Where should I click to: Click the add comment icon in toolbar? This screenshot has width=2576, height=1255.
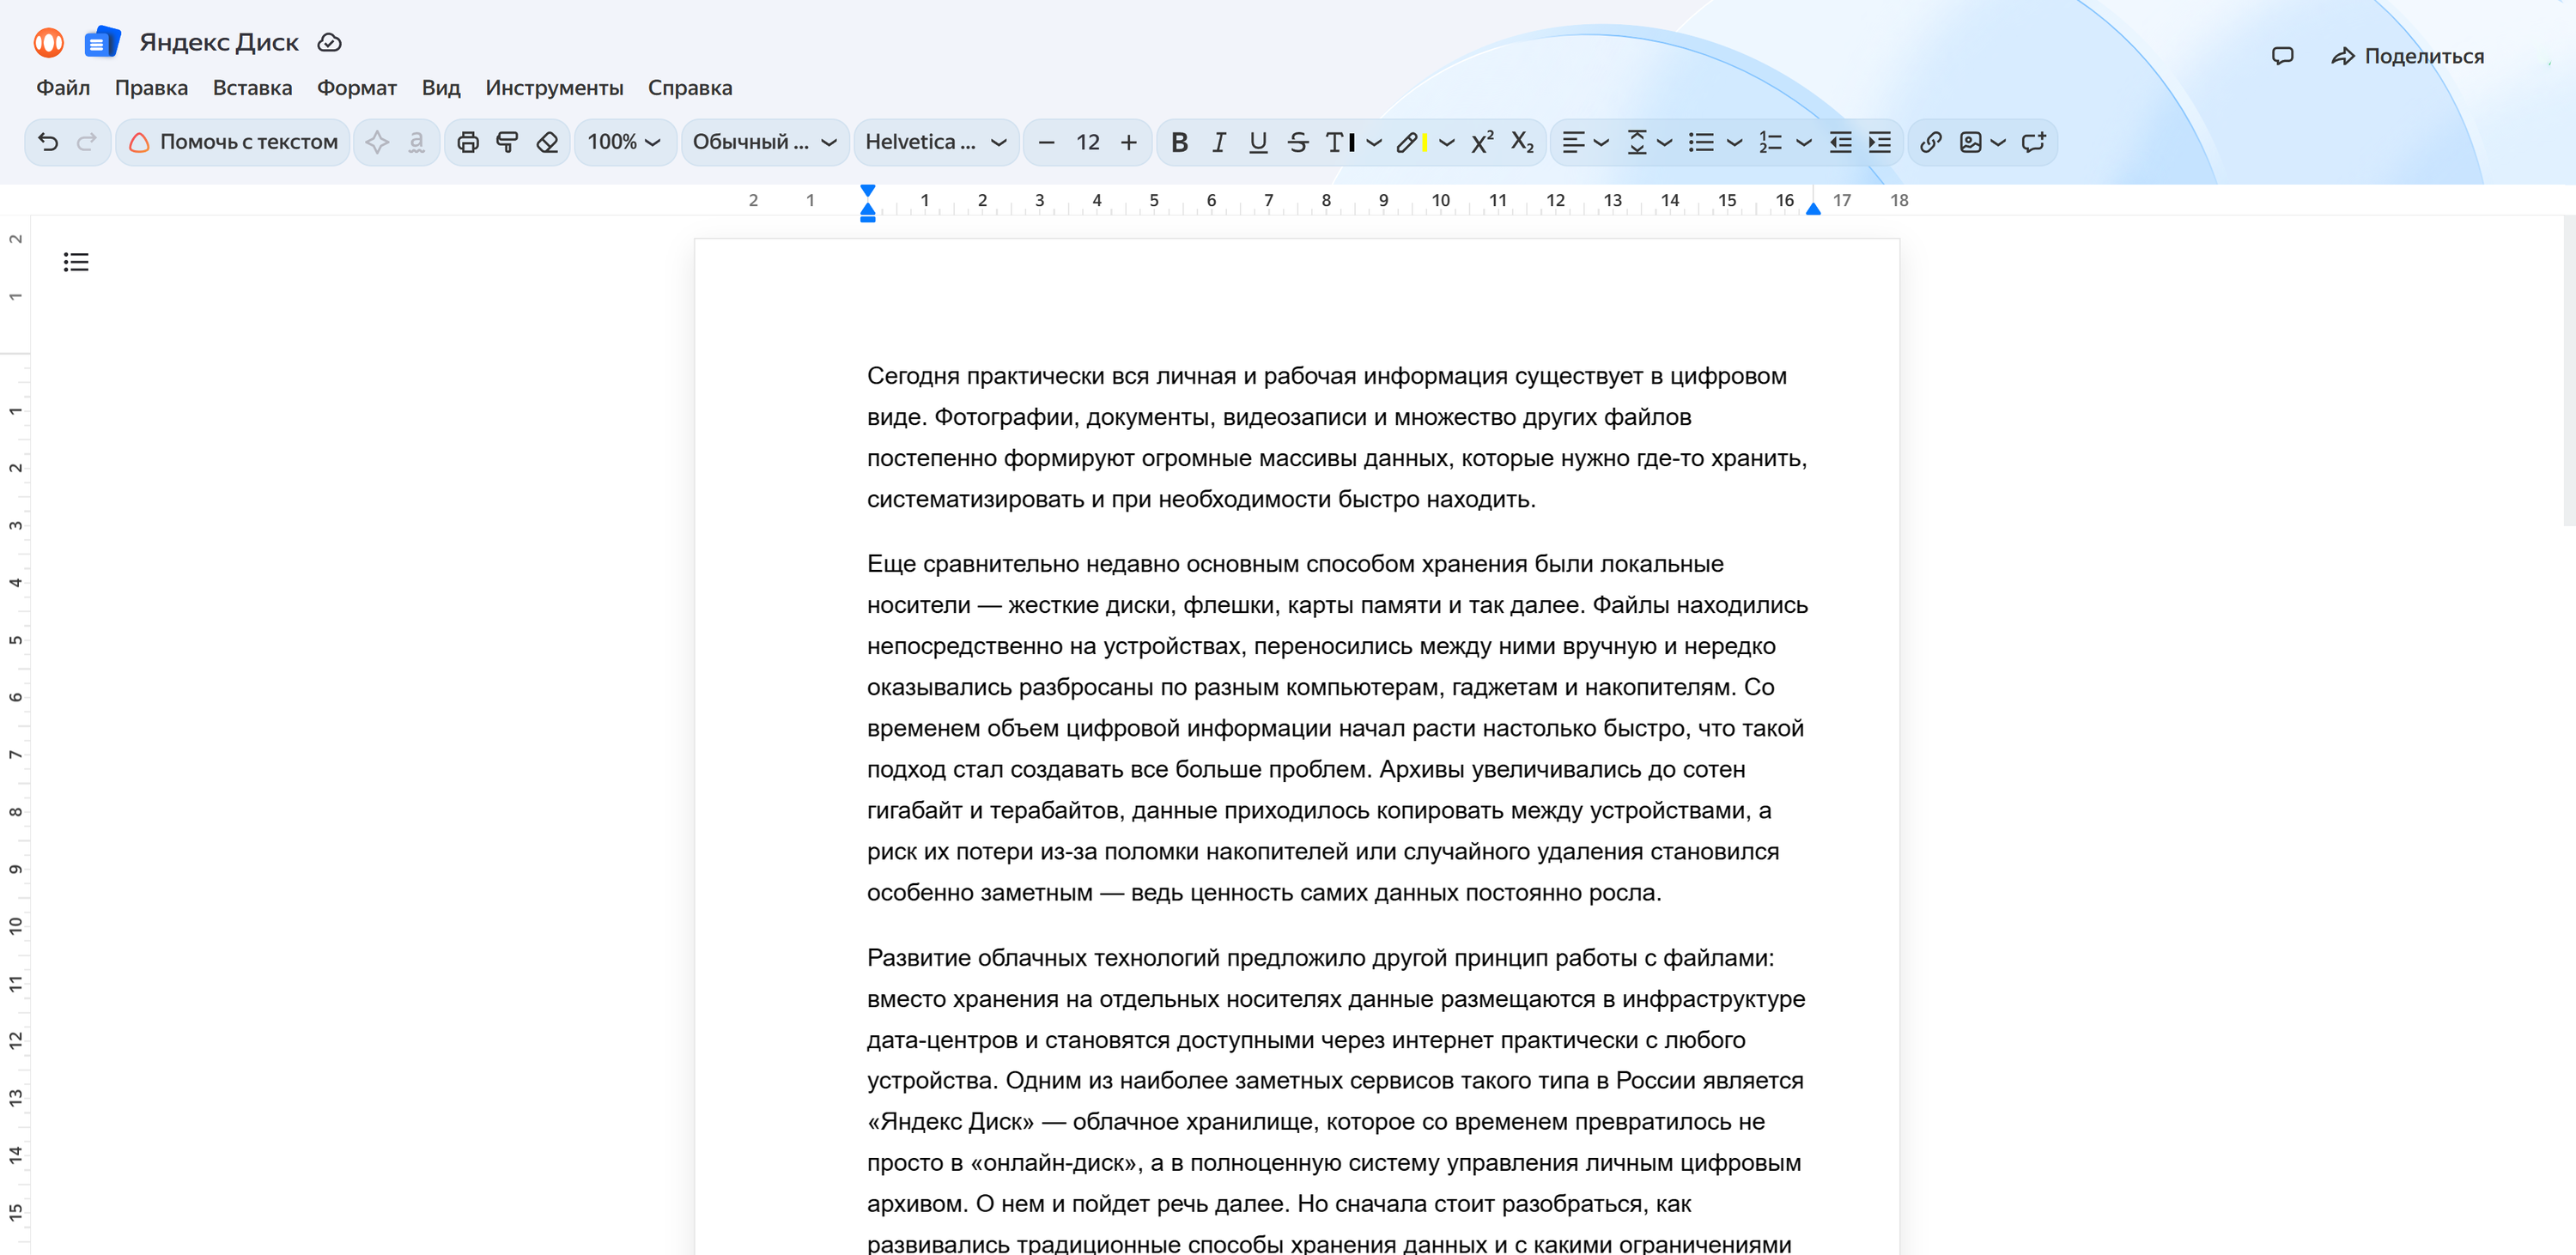click(2033, 142)
